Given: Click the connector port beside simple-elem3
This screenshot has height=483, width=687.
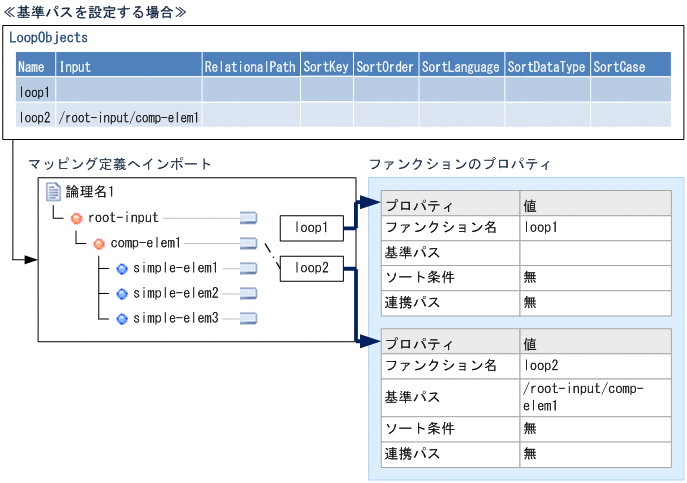Looking at the screenshot, I should click(249, 319).
